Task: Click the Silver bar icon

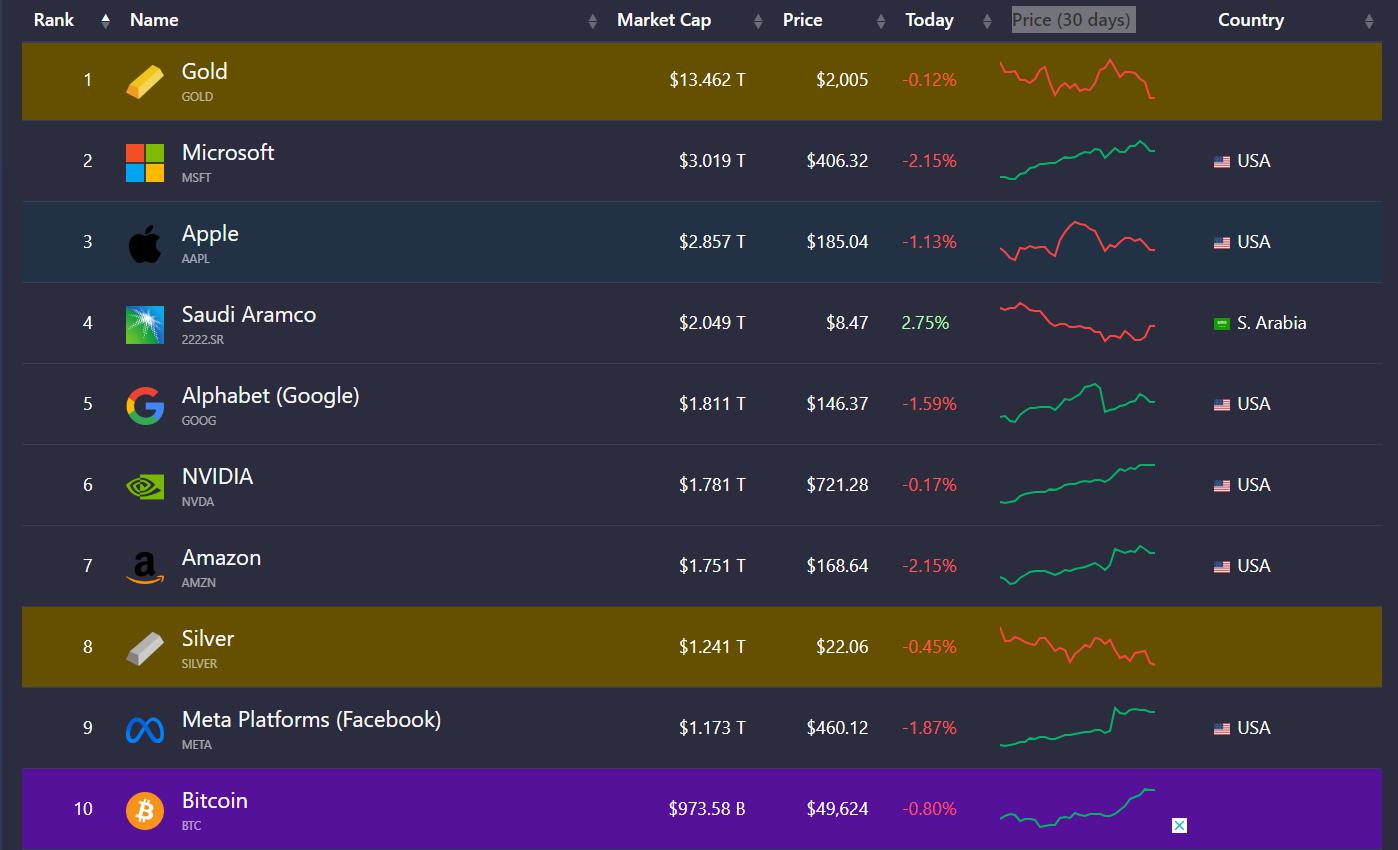Action: pyautogui.click(x=145, y=648)
